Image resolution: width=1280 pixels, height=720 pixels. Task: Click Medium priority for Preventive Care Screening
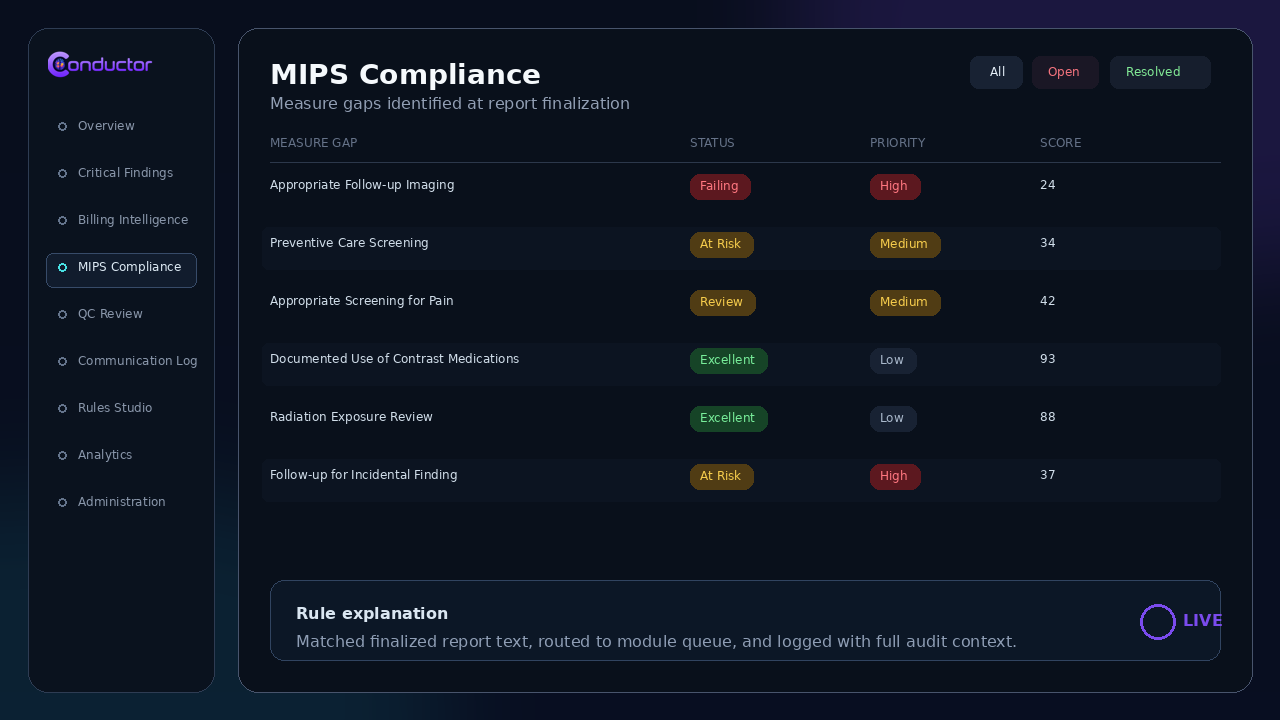(905, 245)
